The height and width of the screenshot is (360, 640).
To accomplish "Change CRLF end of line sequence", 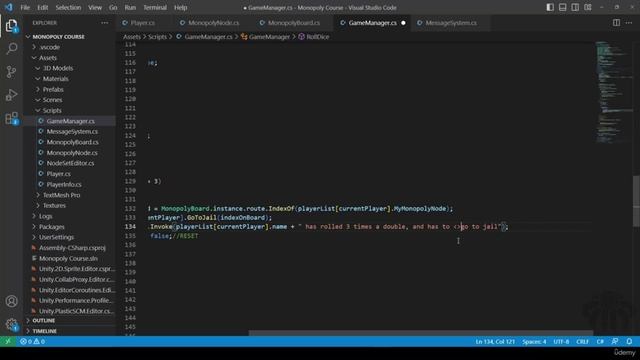I will tap(582, 341).
